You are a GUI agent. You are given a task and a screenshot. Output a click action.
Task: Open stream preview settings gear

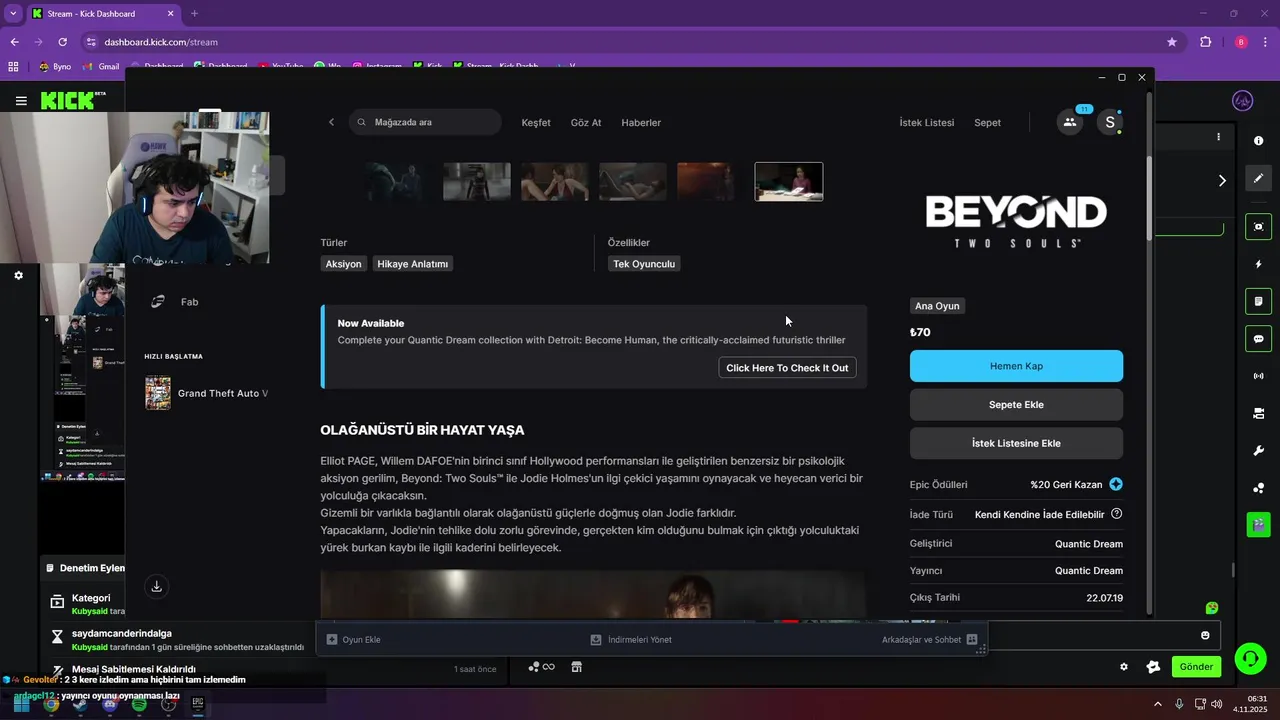pyautogui.click(x=18, y=275)
